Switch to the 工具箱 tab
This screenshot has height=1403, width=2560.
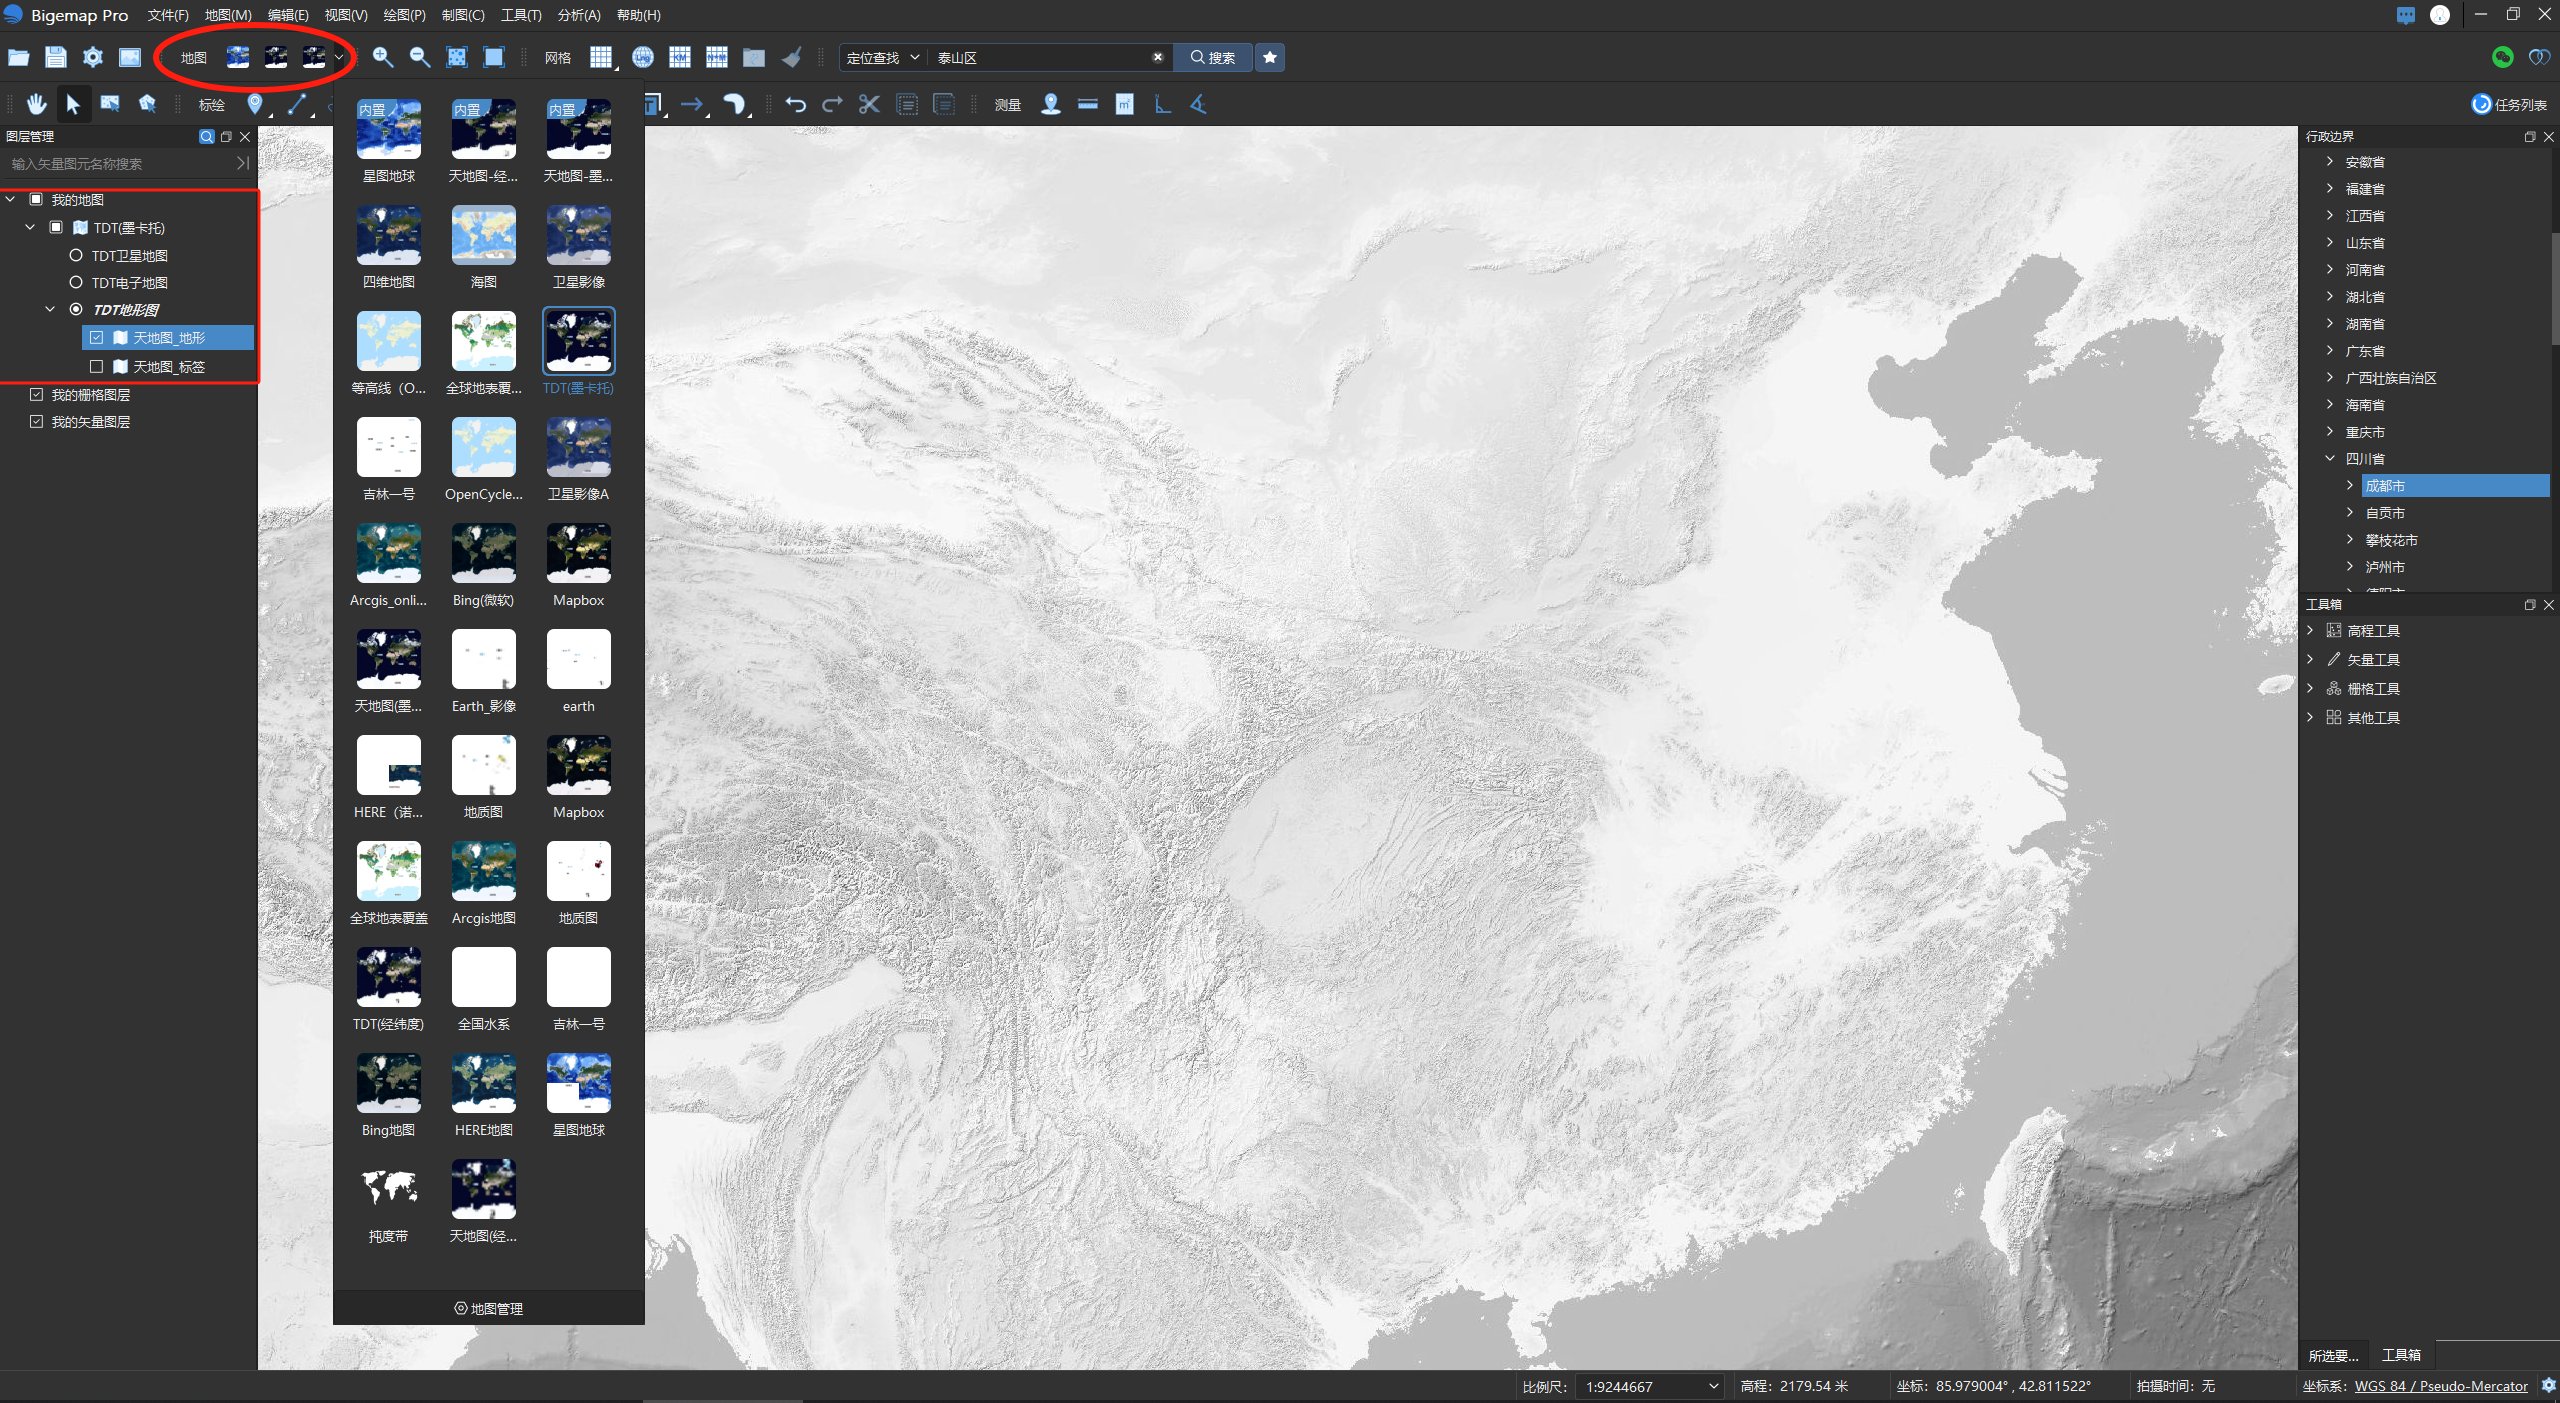(x=2400, y=1355)
